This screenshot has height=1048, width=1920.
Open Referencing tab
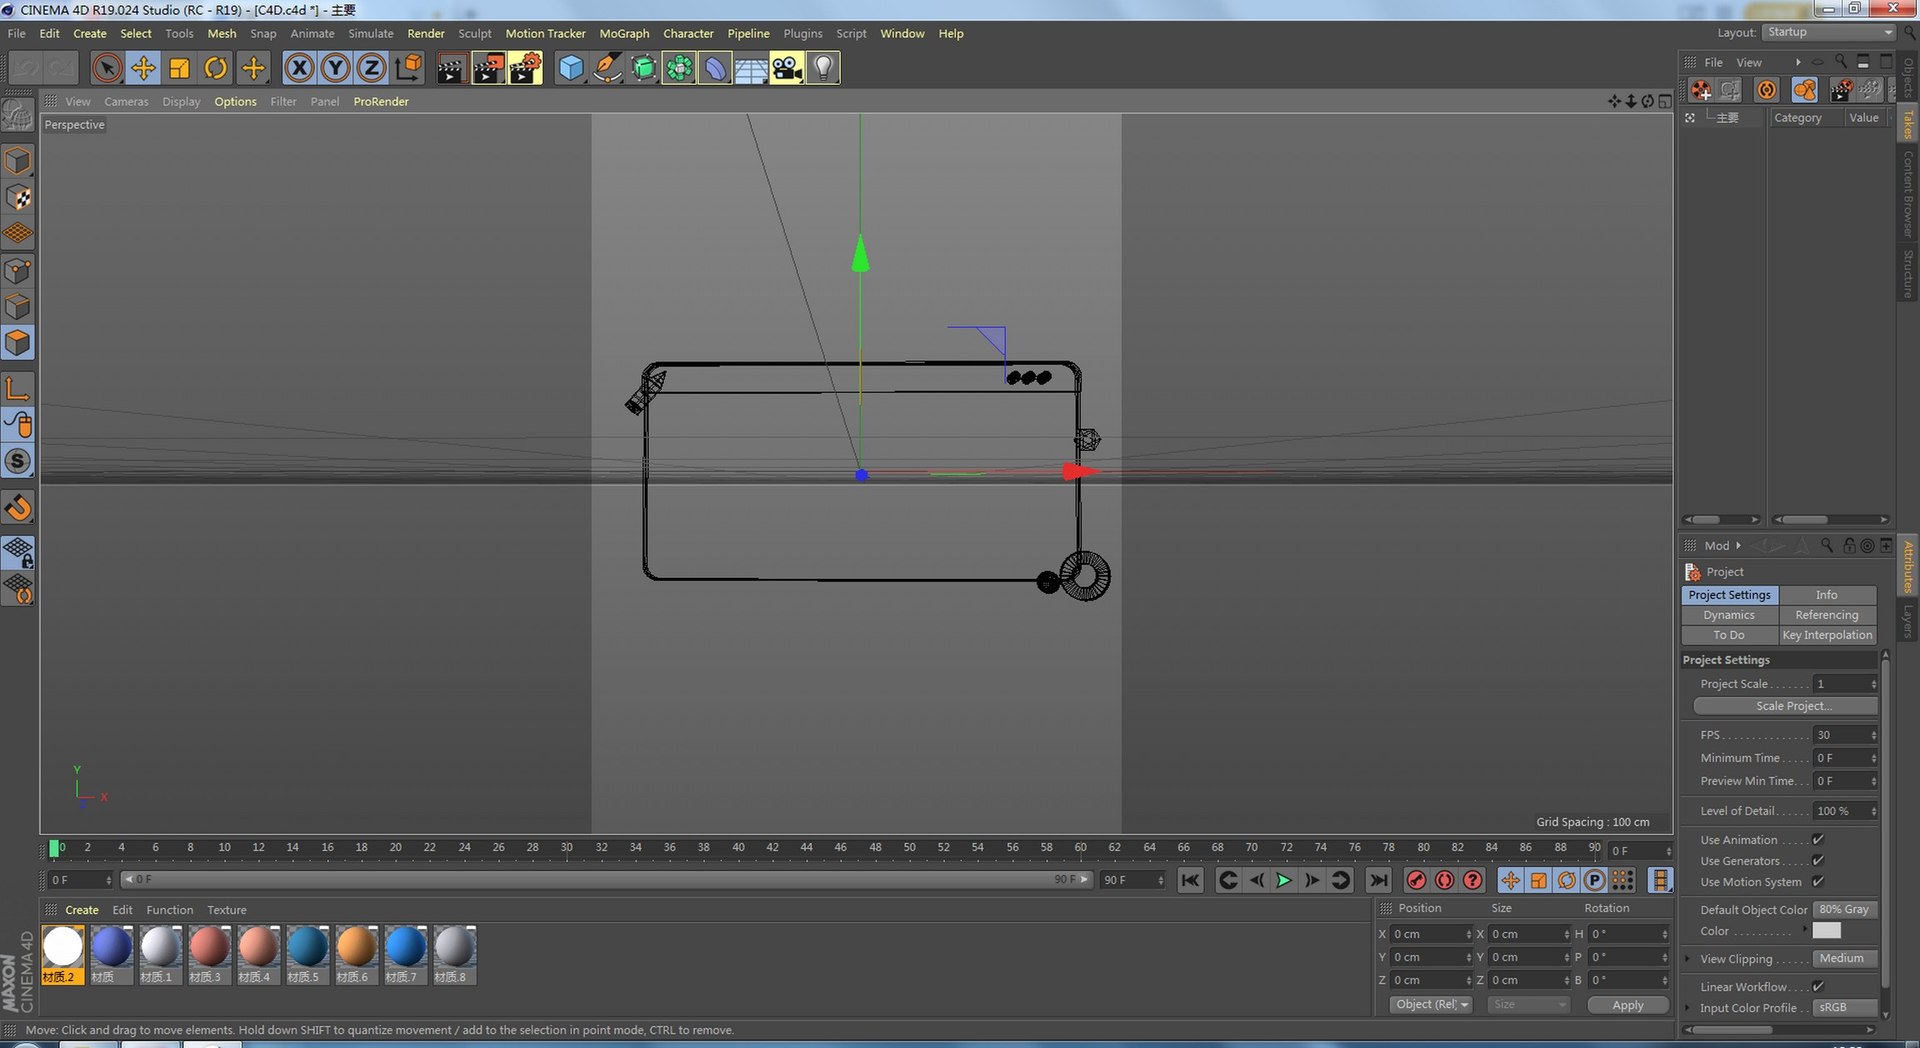coord(1827,615)
